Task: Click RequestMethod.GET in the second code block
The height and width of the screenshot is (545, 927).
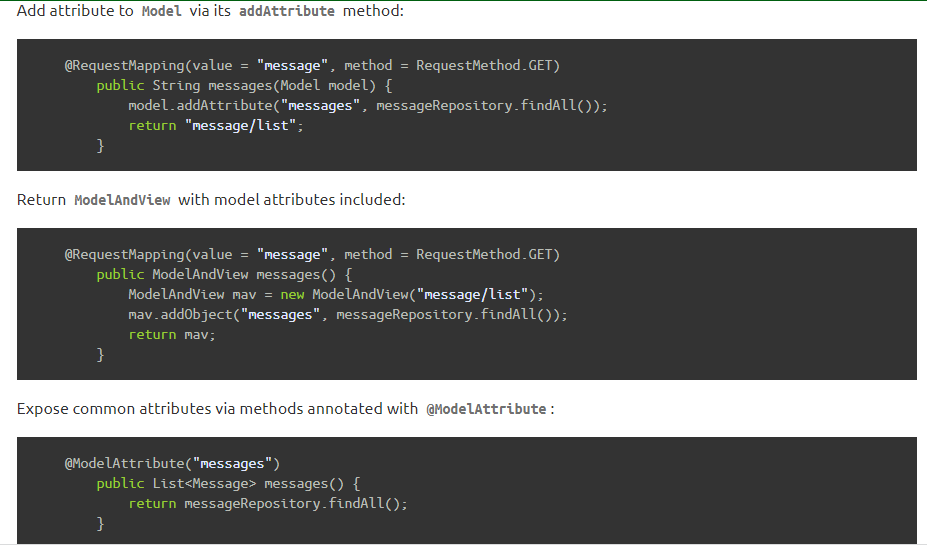Action: [x=486, y=254]
